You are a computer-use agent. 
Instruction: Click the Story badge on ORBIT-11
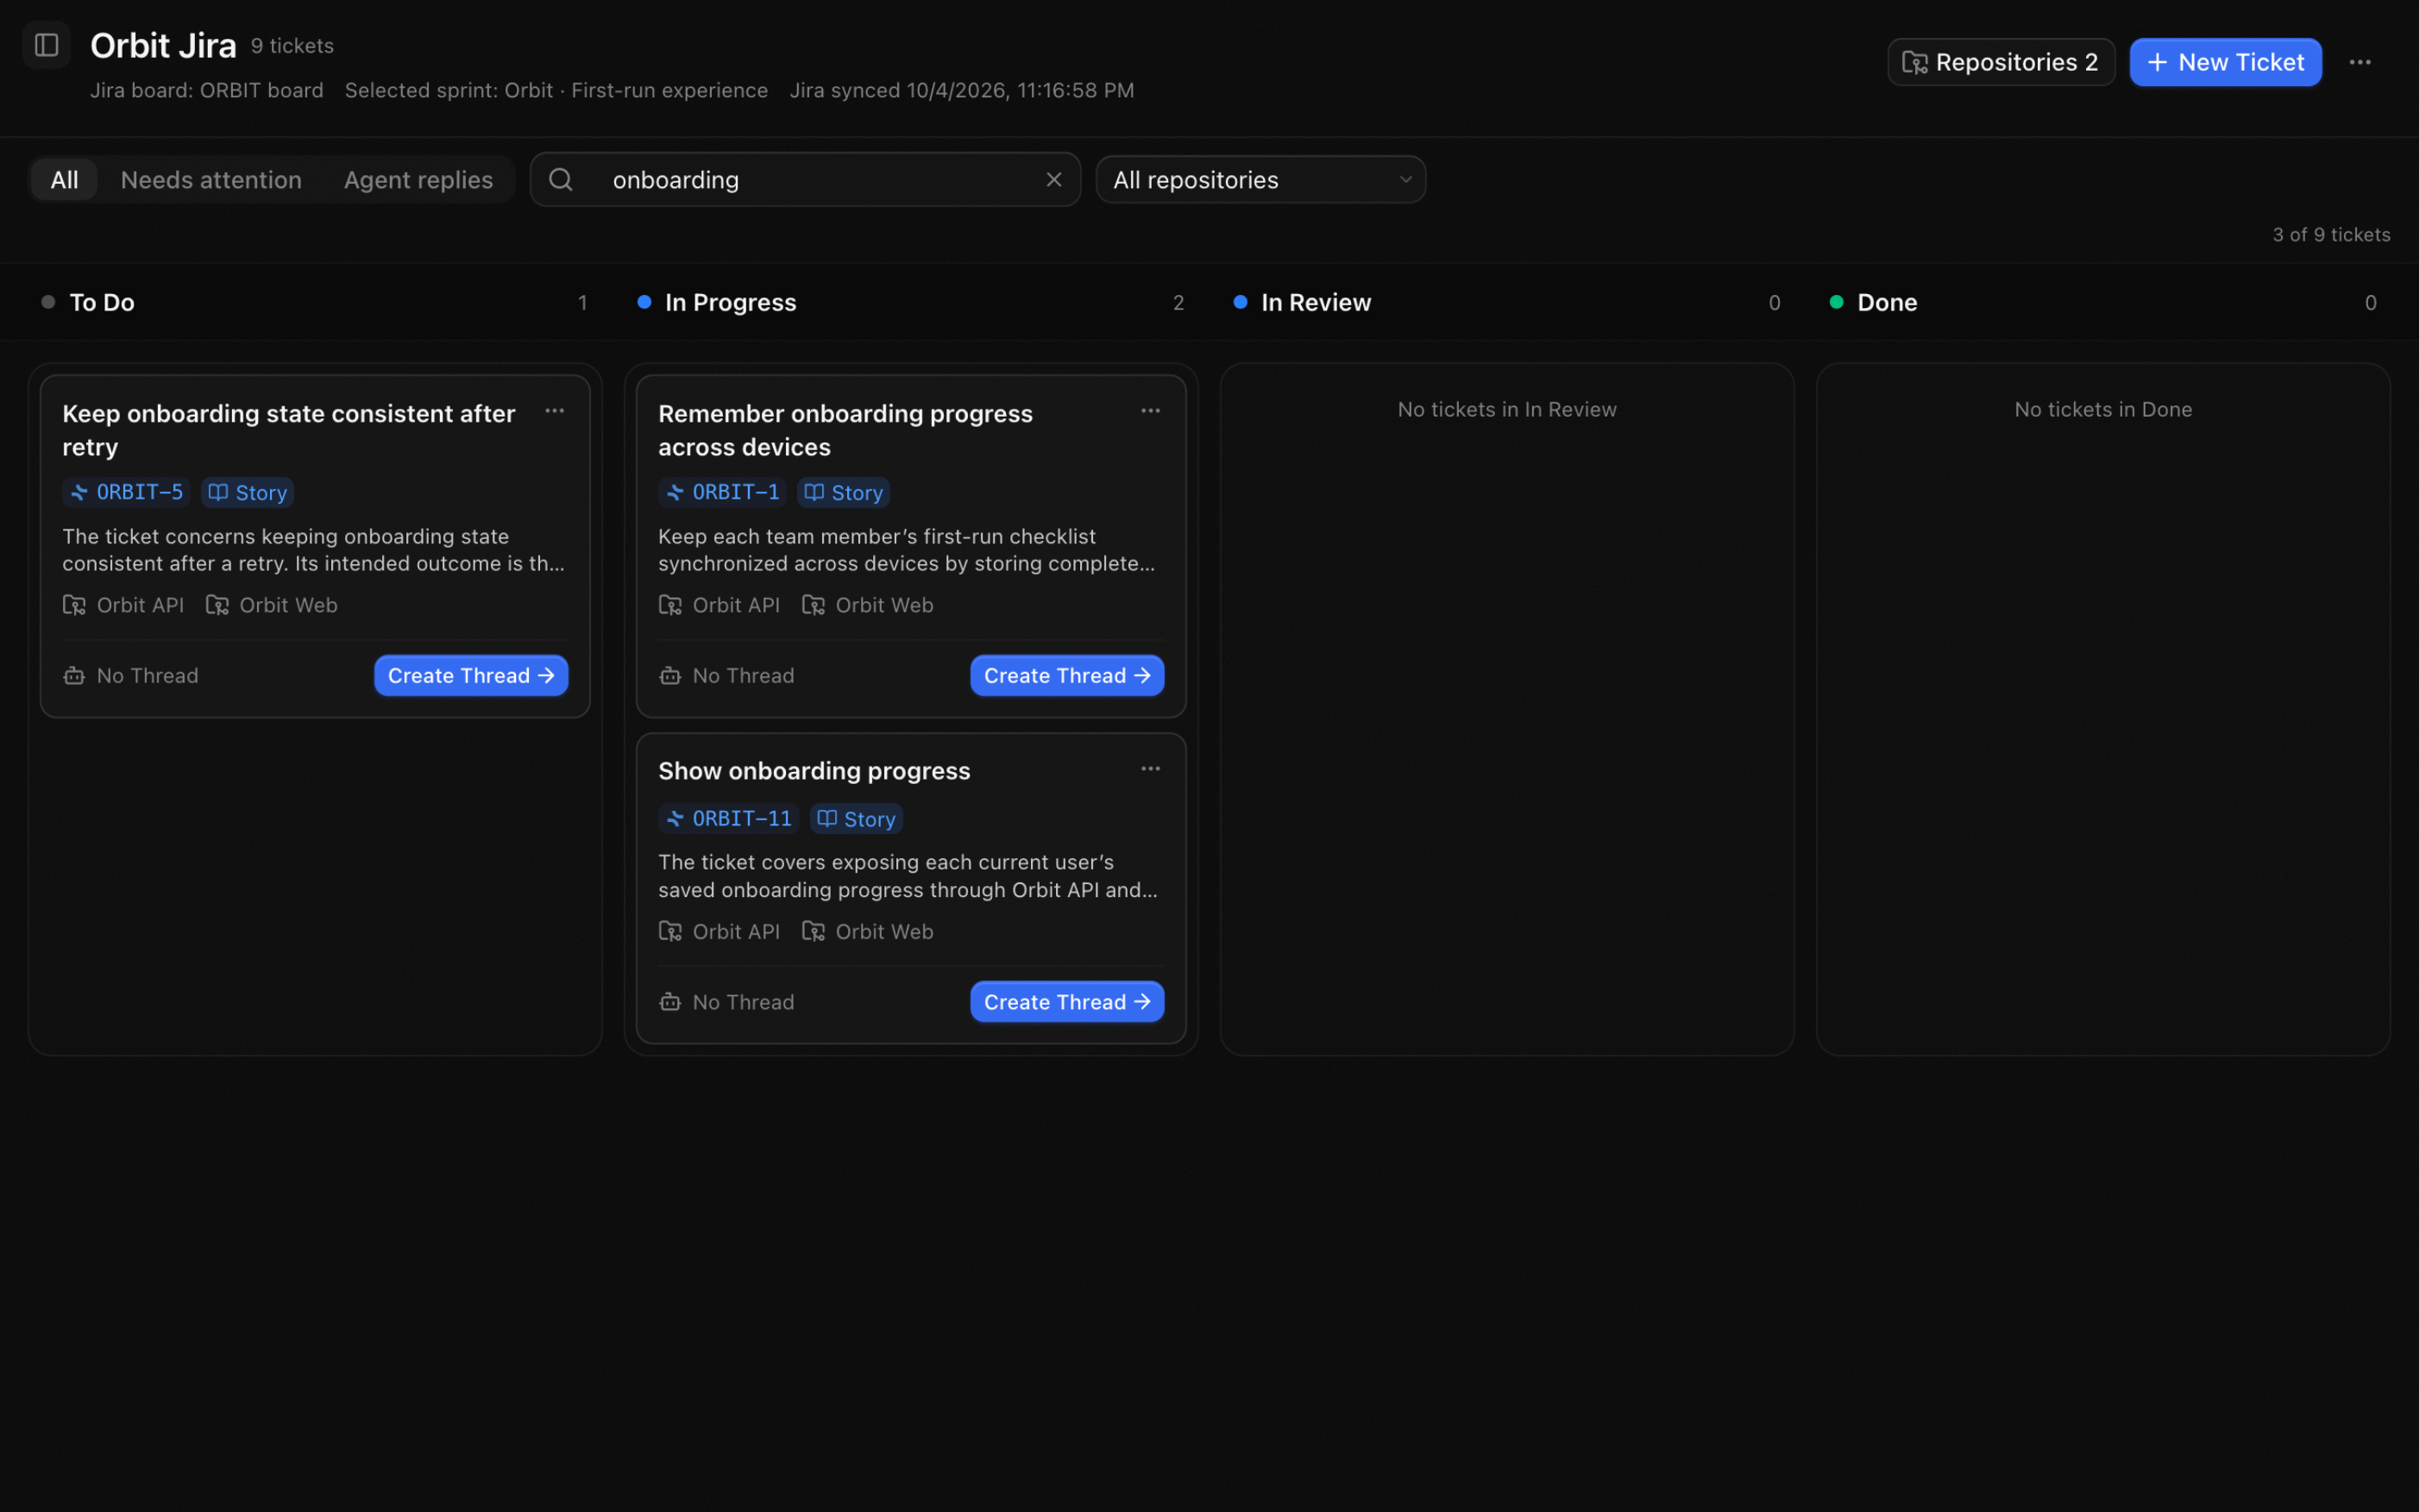coord(856,818)
